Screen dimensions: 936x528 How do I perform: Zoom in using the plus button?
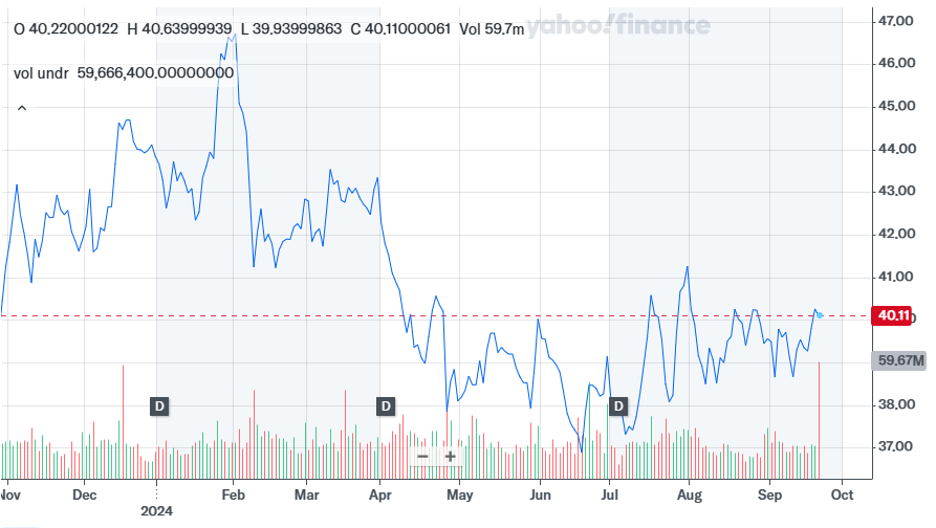451,456
